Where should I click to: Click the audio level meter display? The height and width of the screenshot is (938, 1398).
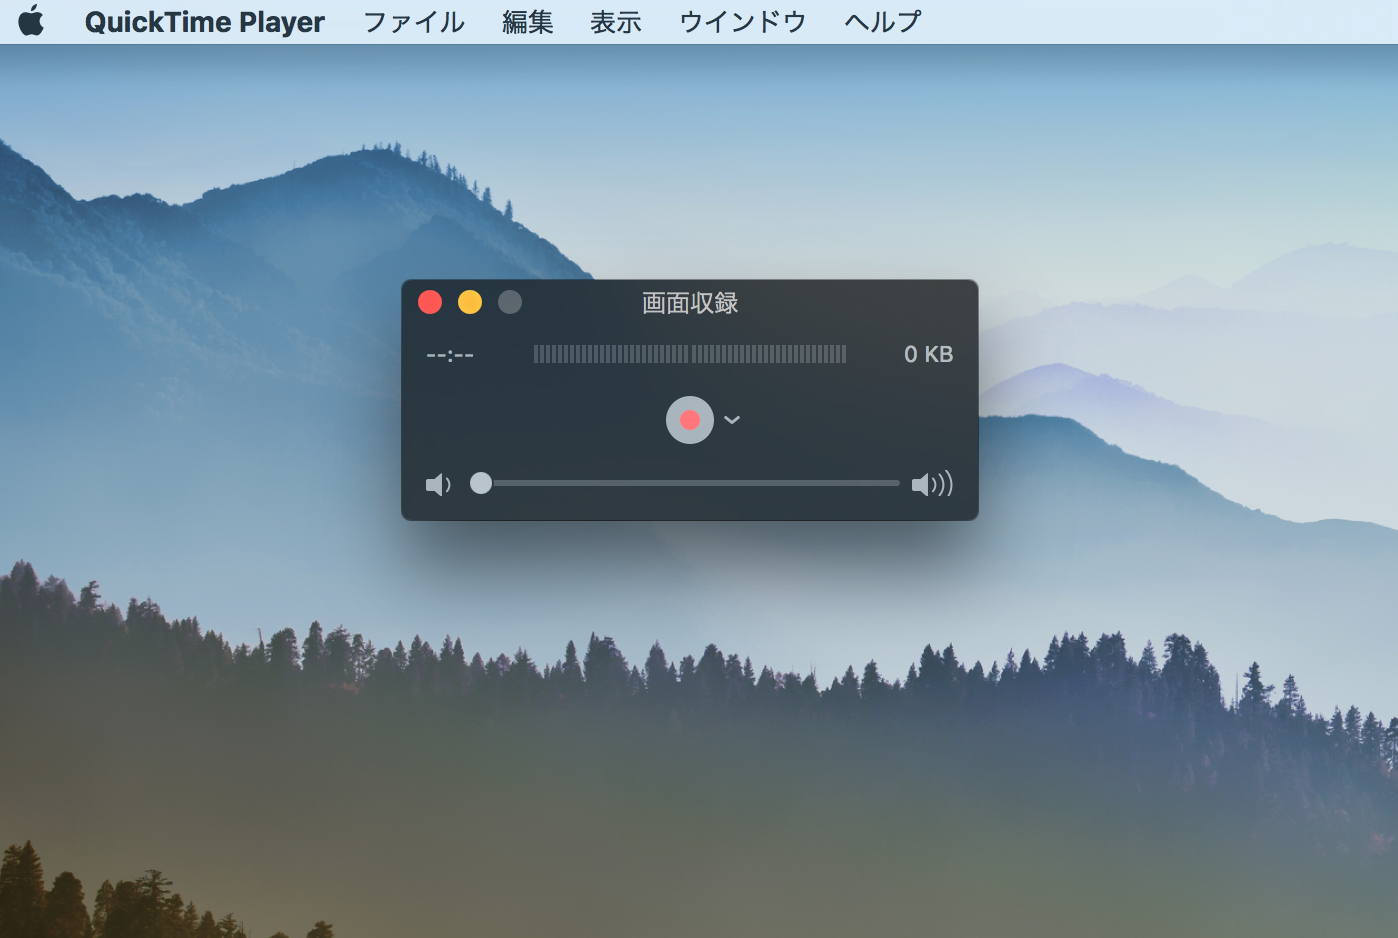(x=689, y=354)
